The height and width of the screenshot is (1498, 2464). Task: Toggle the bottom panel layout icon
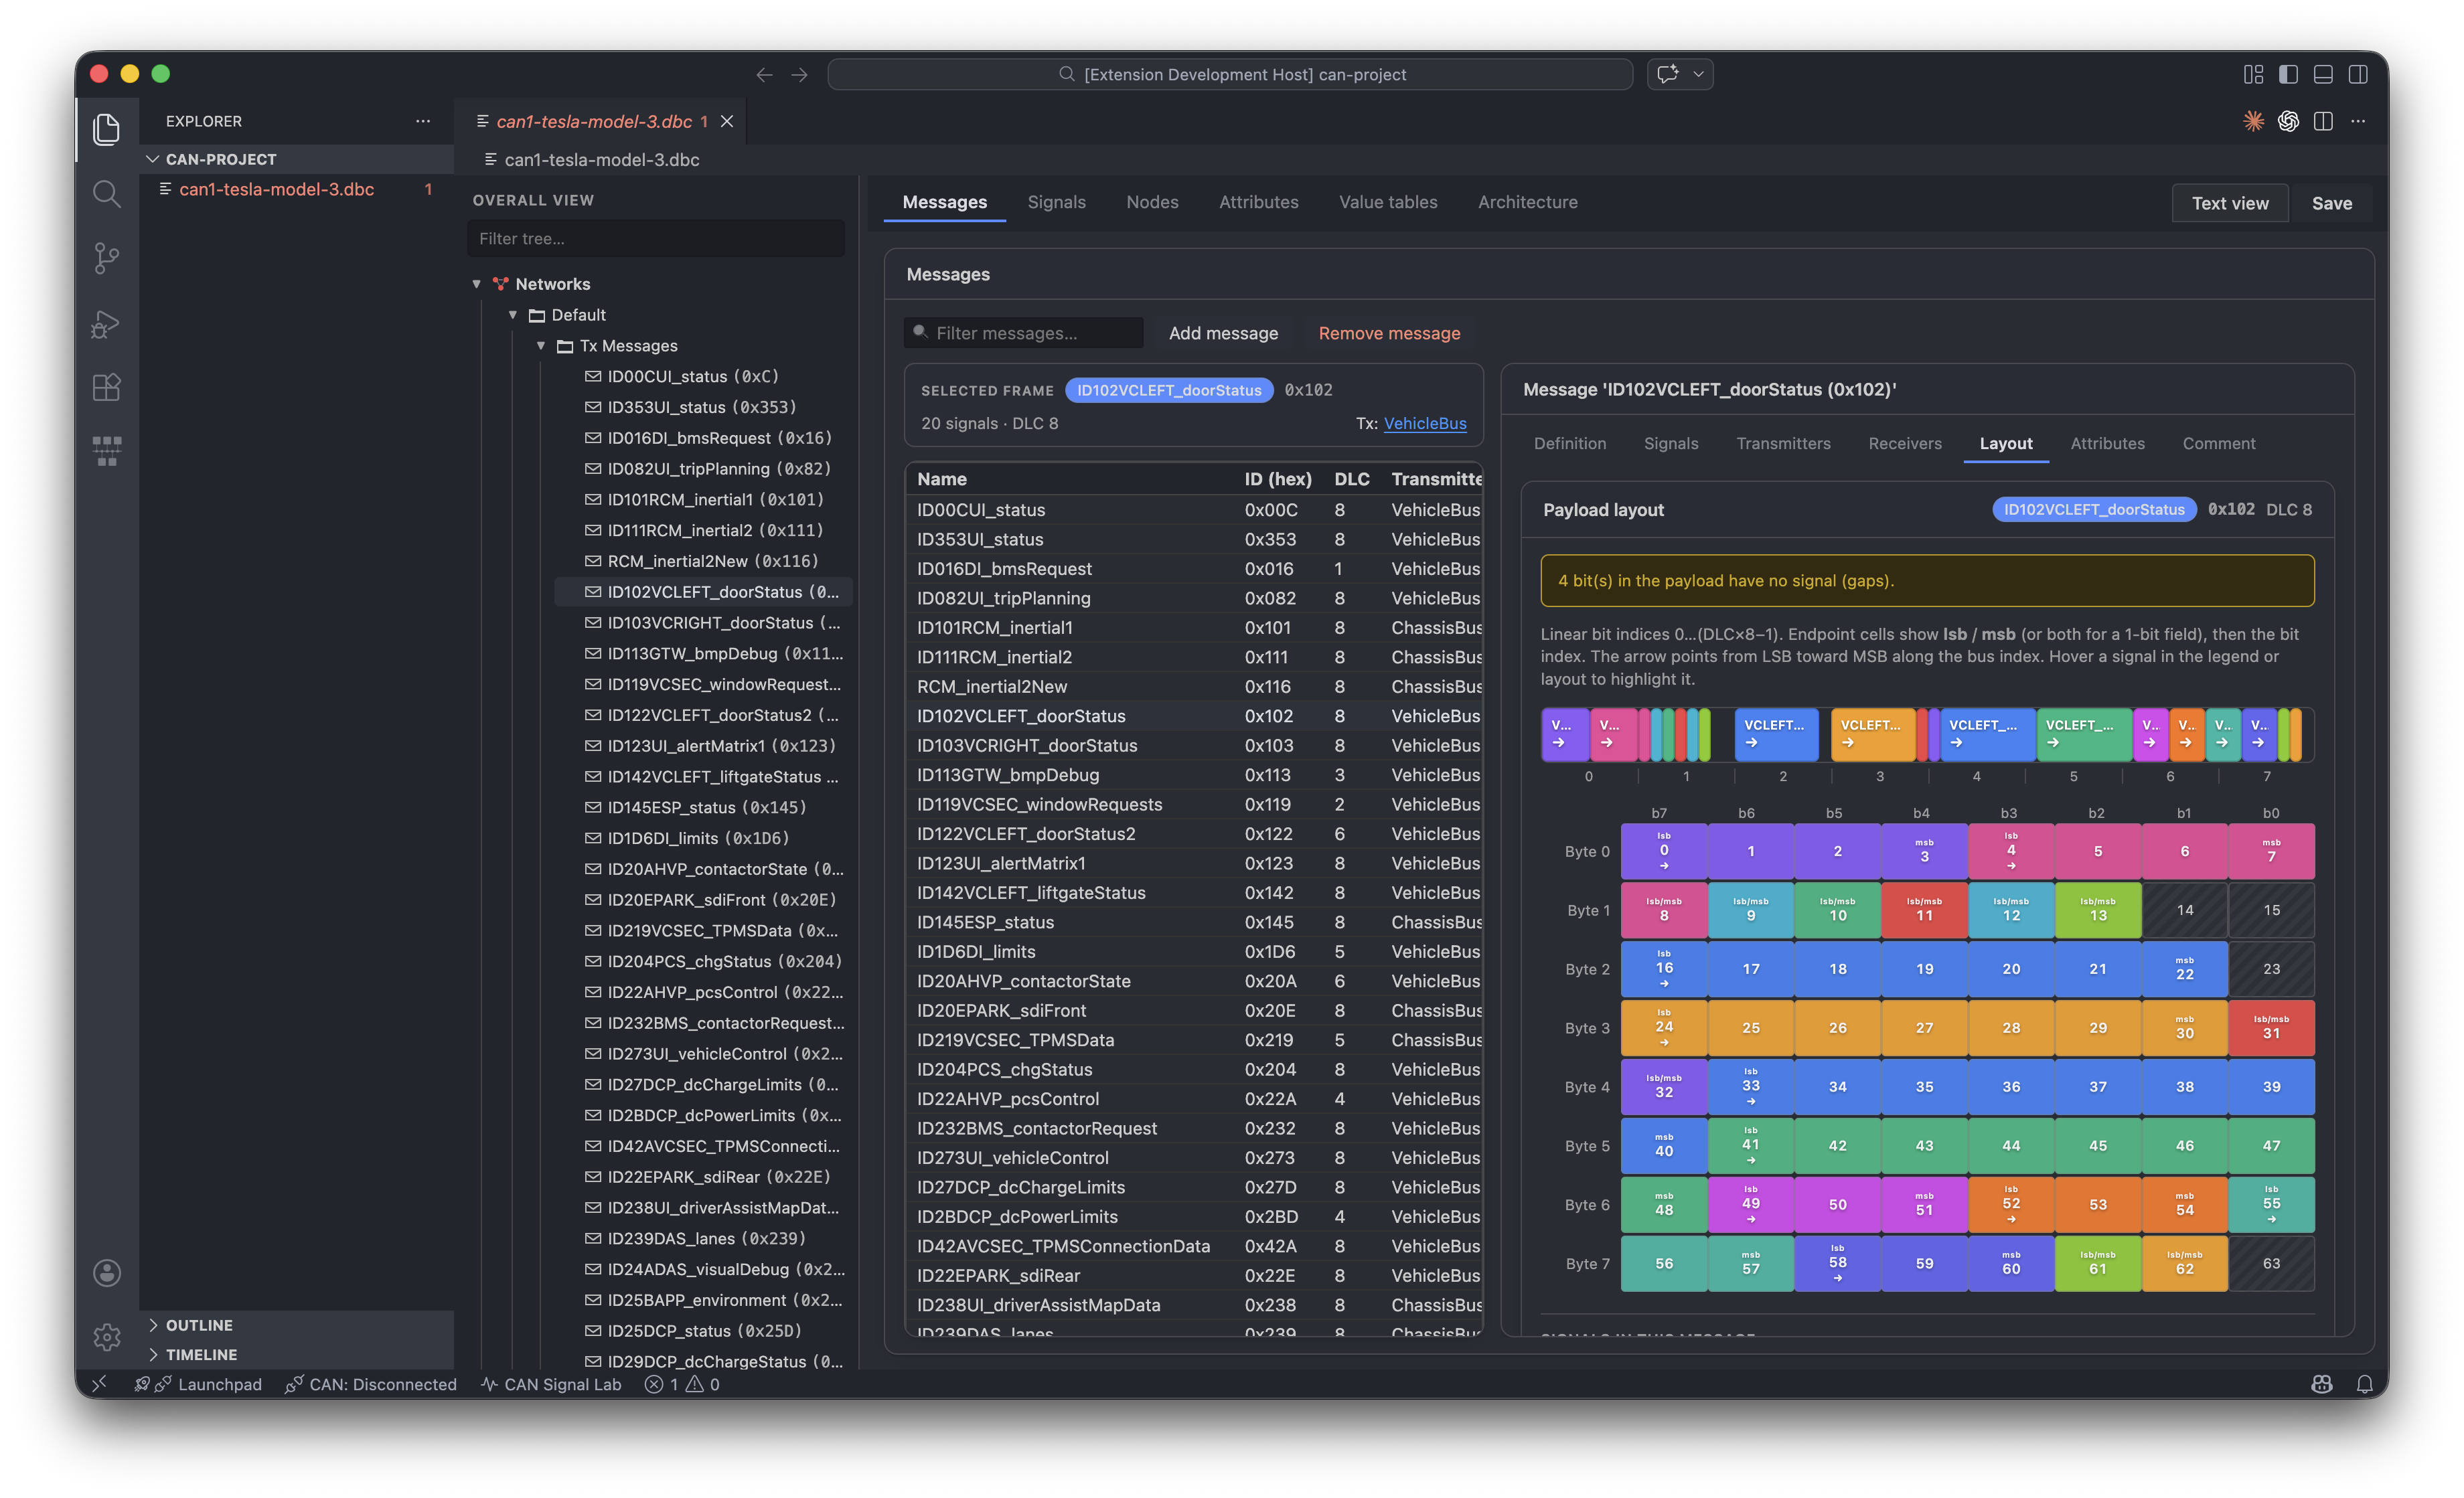(x=2323, y=74)
